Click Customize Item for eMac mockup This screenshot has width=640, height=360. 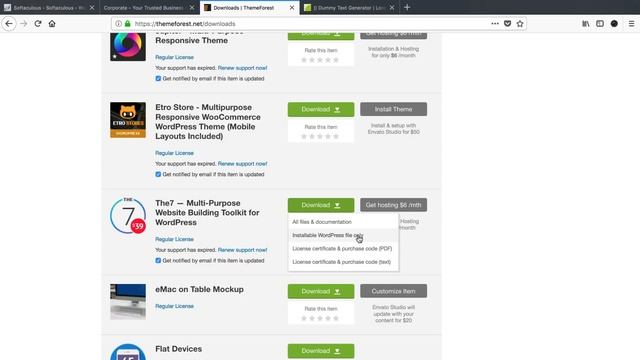tap(393, 291)
